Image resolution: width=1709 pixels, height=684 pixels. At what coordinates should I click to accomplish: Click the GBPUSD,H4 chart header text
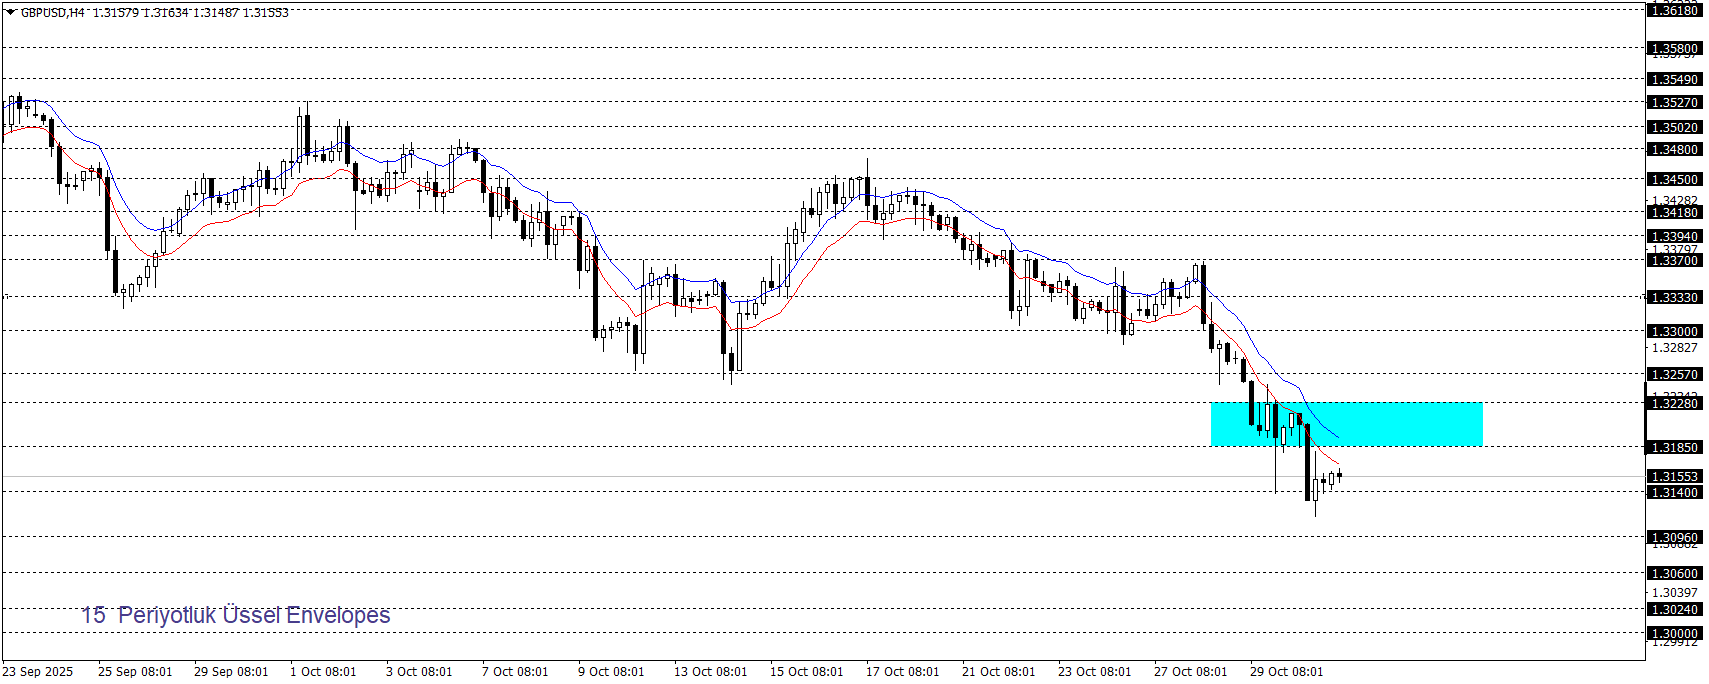[x=154, y=12]
